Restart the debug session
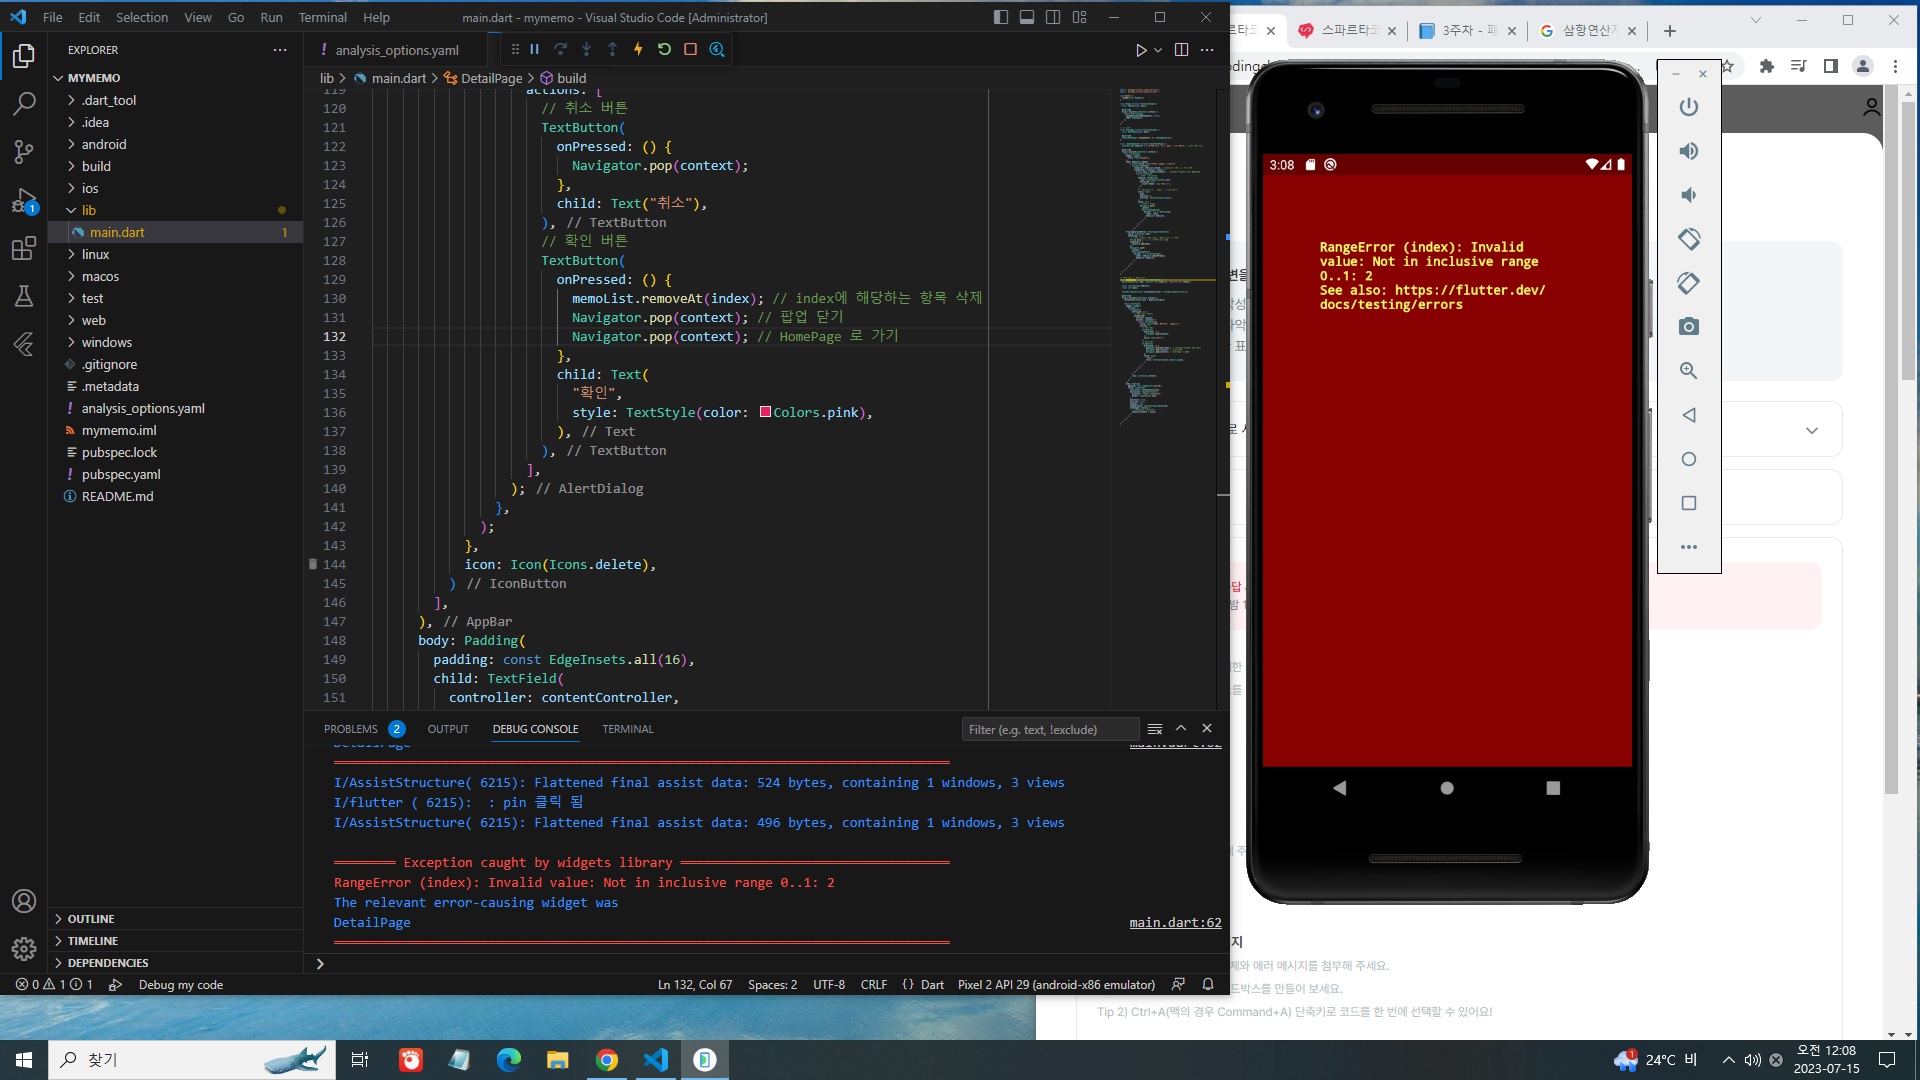The height and width of the screenshot is (1080, 1920). point(664,49)
